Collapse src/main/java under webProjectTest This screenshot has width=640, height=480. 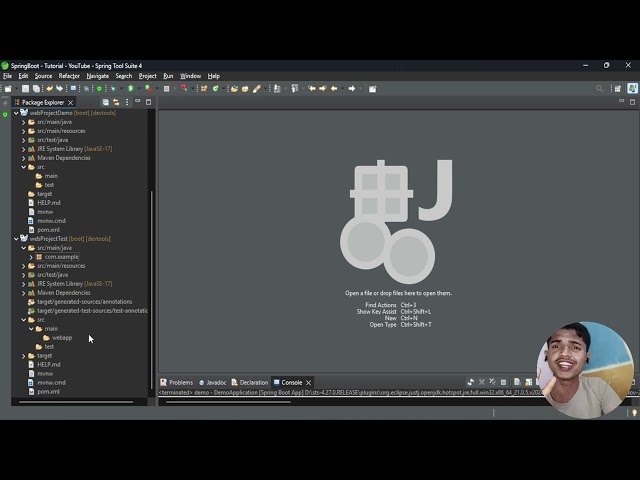point(23,248)
